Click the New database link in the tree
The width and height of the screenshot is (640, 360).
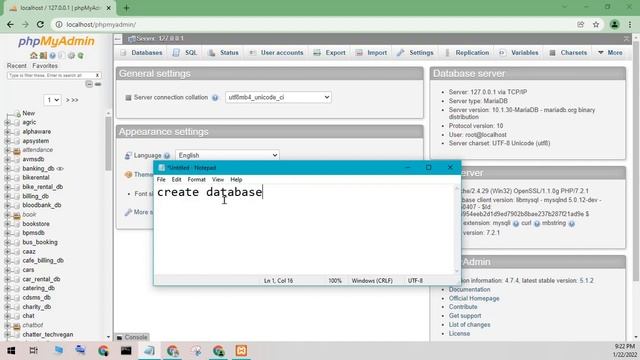29,113
